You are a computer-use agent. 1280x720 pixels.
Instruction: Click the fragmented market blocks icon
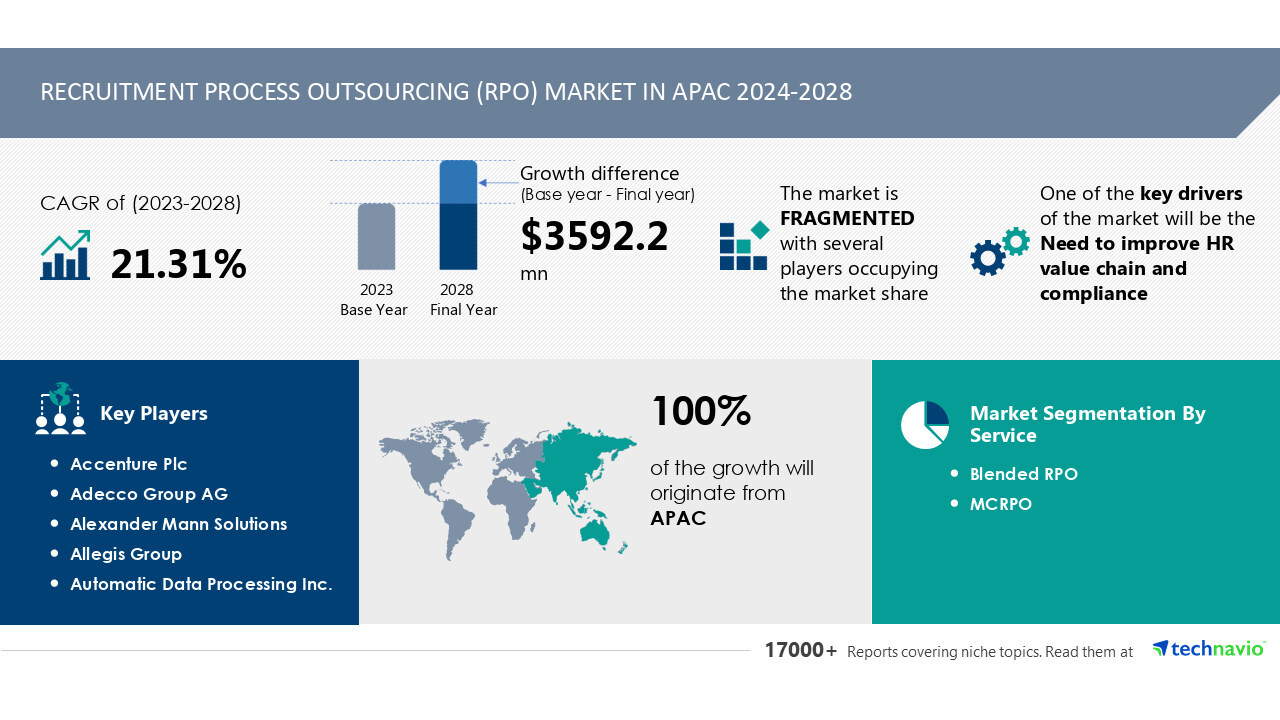click(744, 246)
